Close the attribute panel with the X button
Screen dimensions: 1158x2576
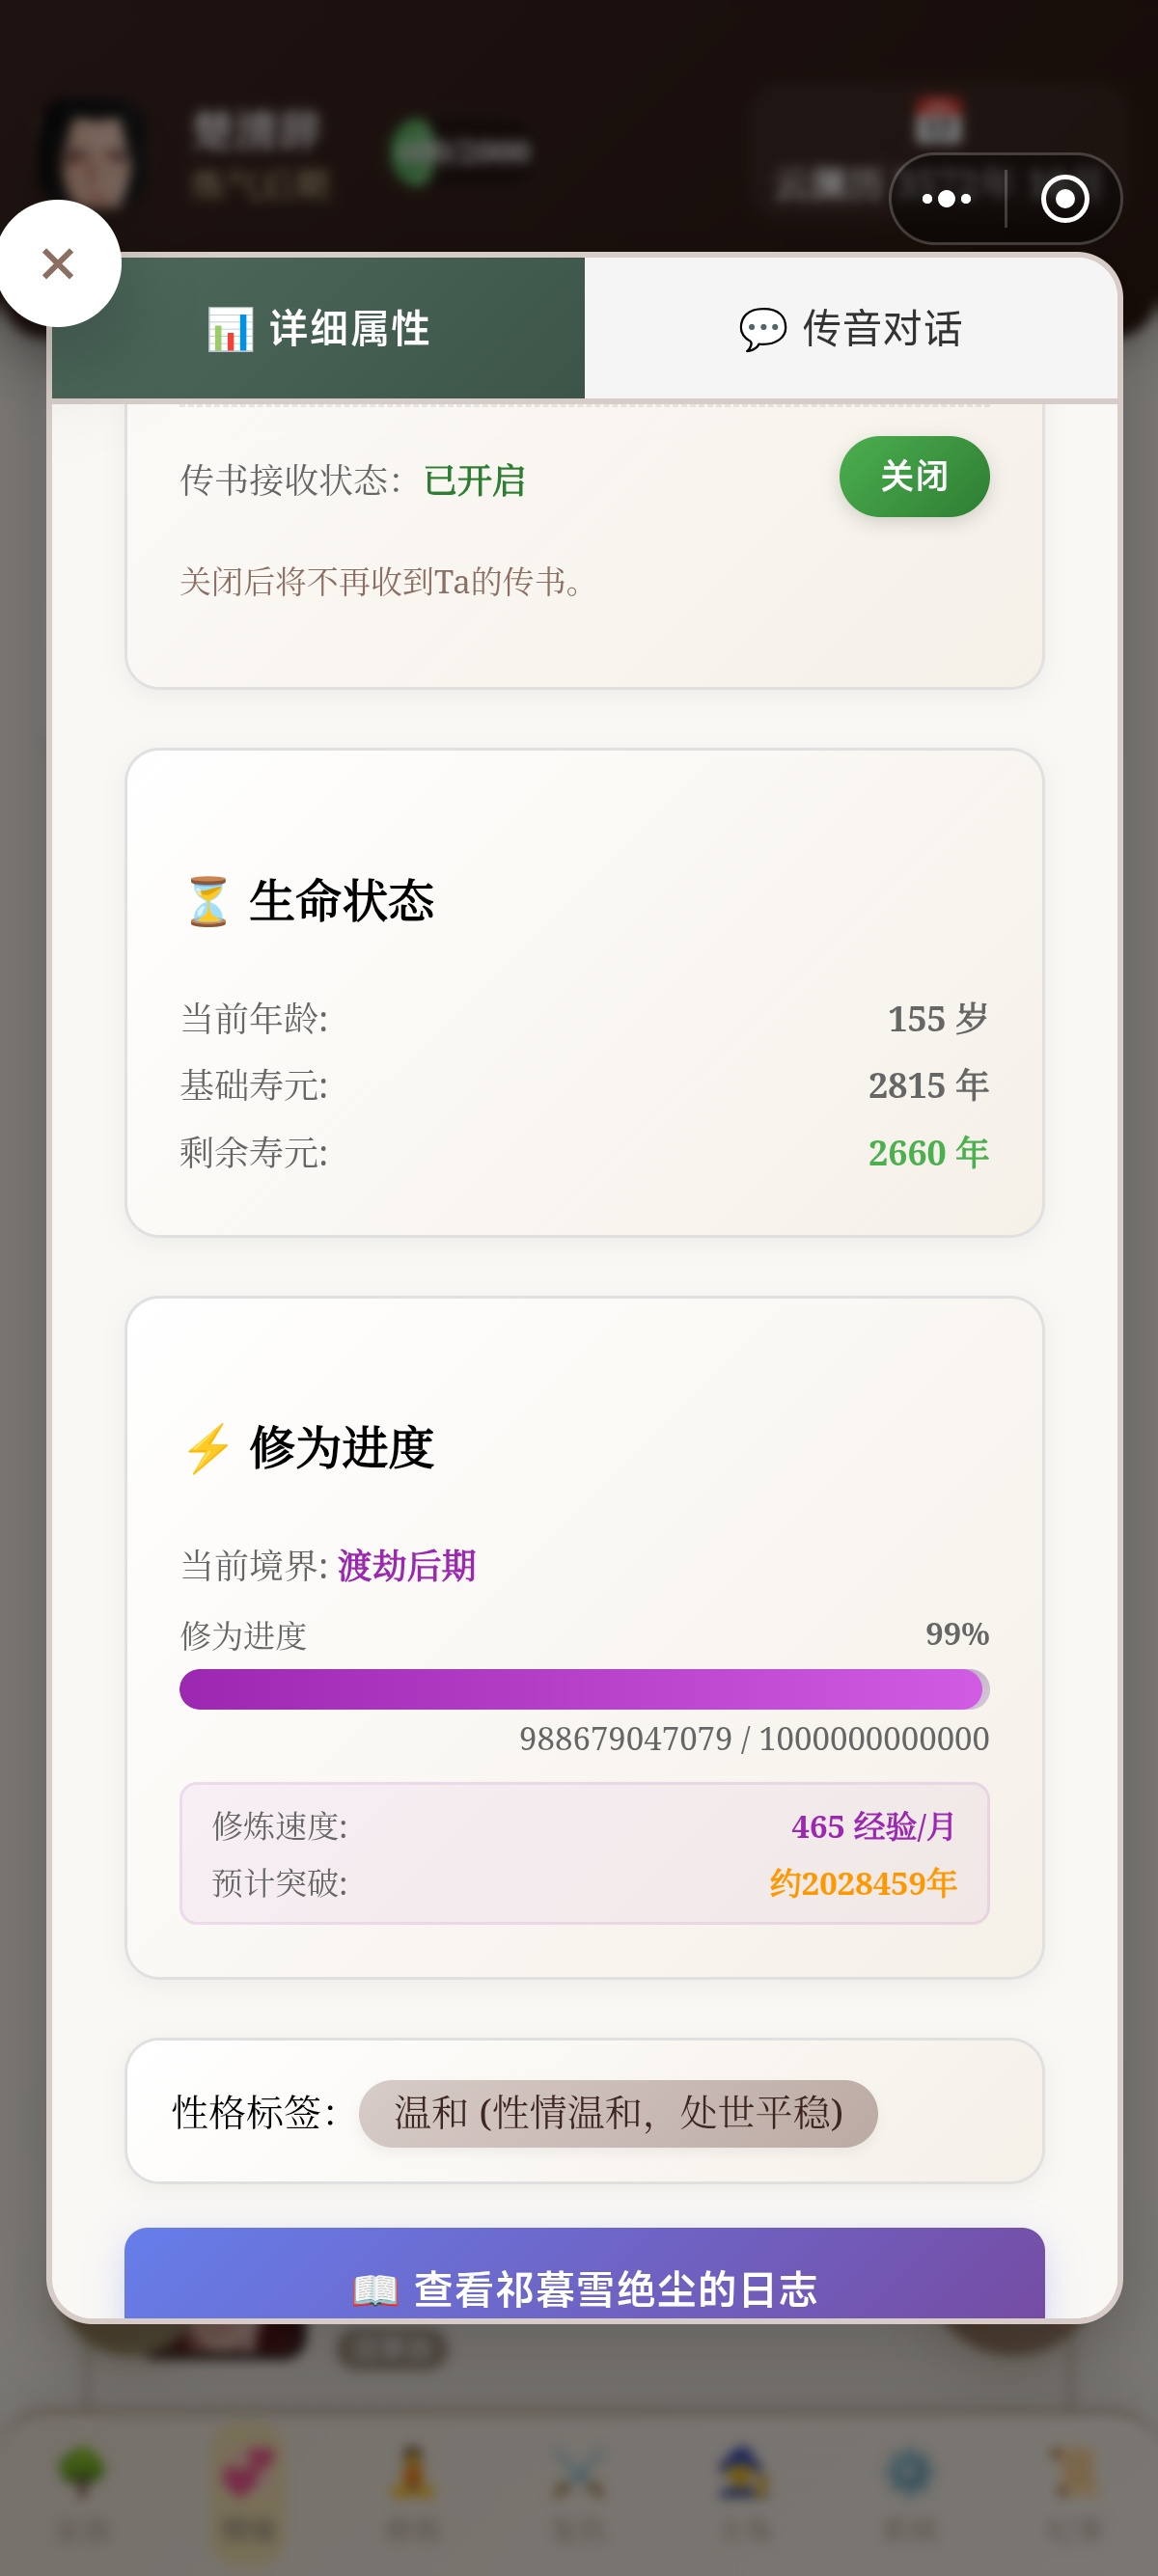(x=59, y=263)
